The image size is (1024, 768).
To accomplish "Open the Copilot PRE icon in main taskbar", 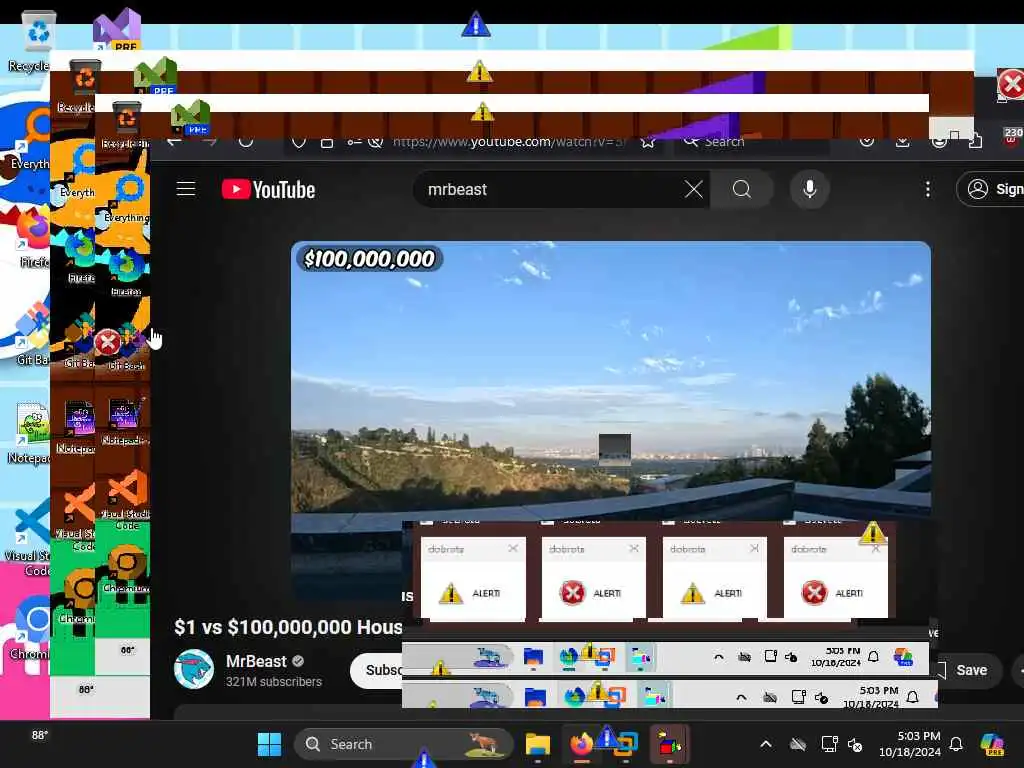I will (992, 744).
